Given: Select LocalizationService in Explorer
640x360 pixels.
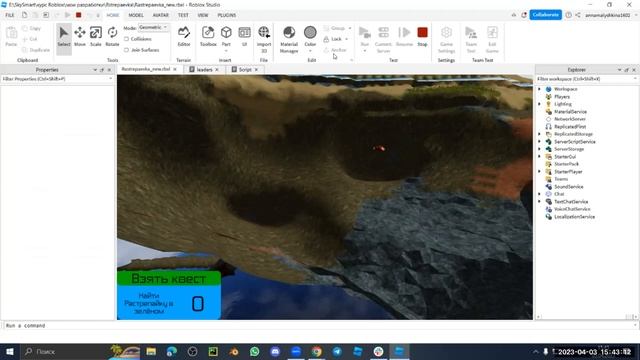Looking at the screenshot, I should point(574,217).
